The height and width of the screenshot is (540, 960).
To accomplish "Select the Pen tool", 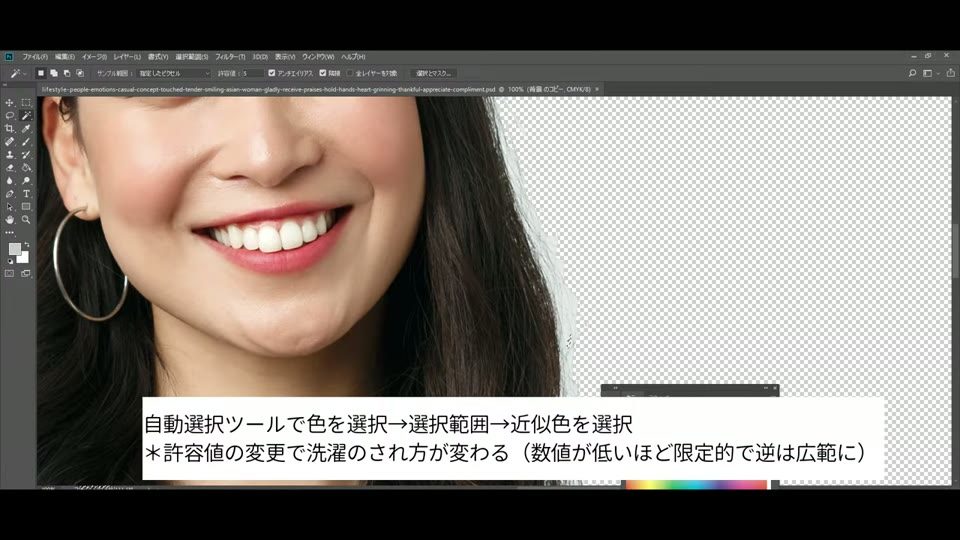I will tap(9, 193).
